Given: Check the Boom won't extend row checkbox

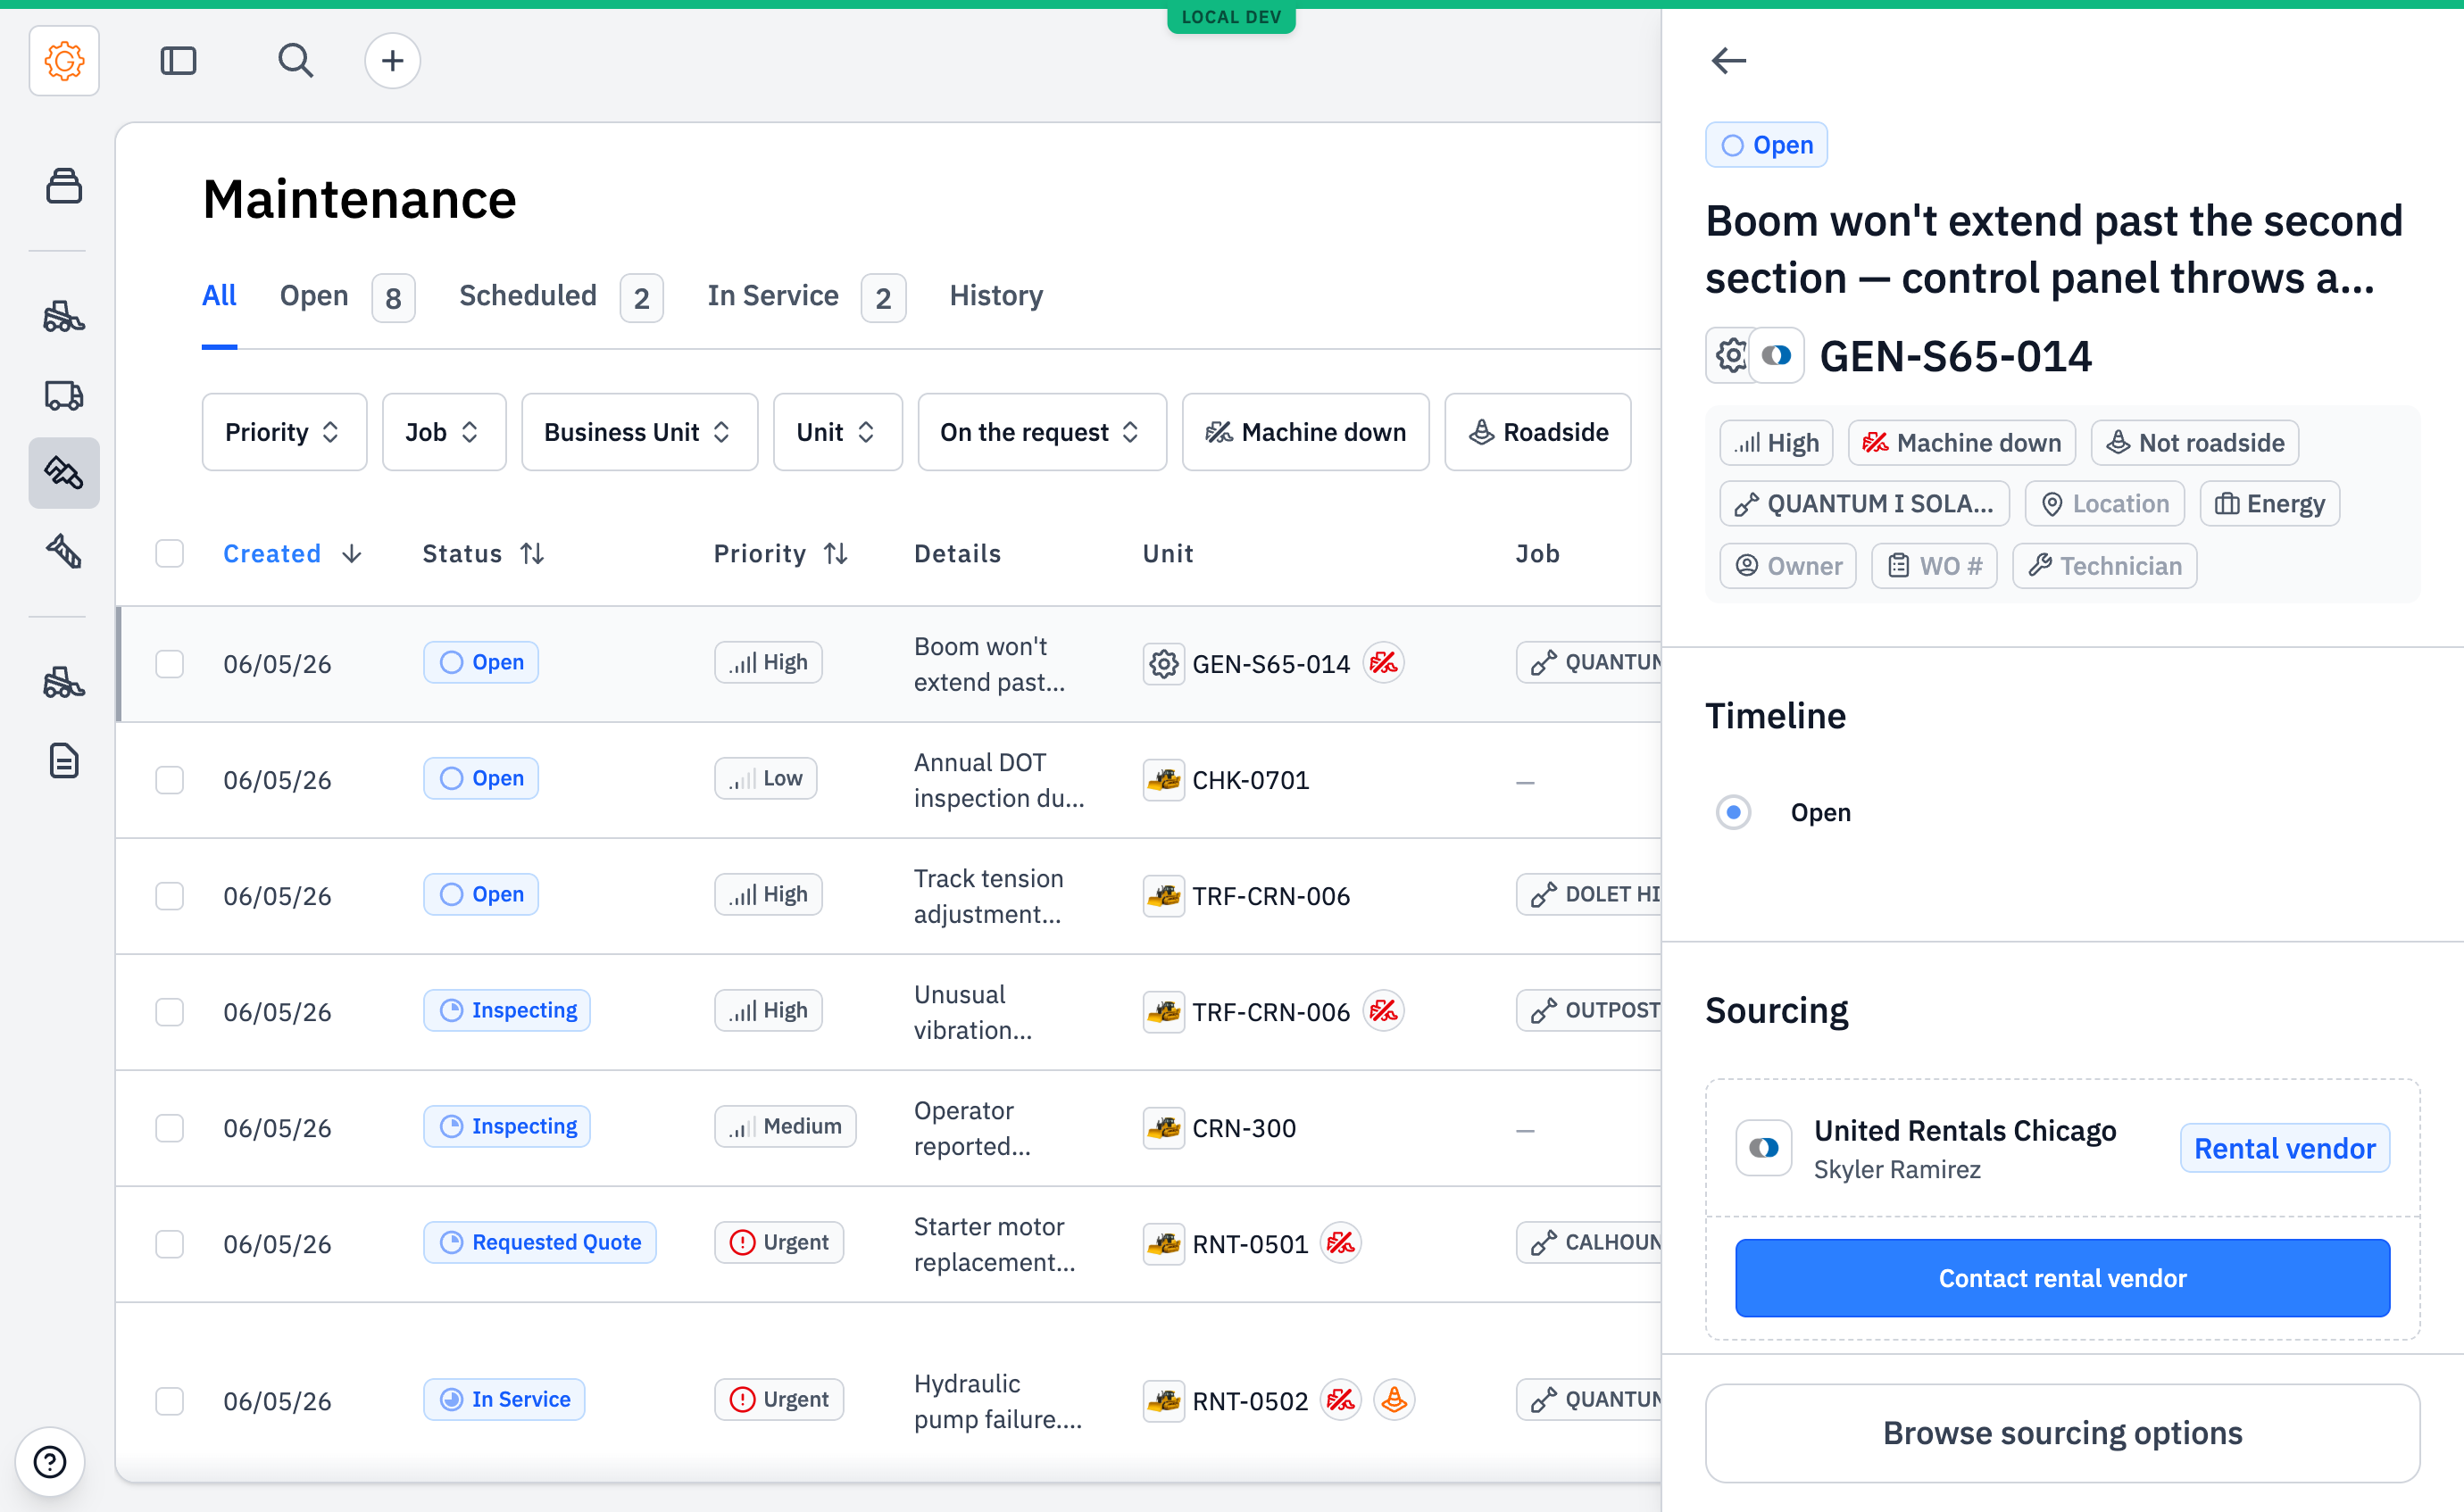Looking at the screenshot, I should (x=170, y=664).
